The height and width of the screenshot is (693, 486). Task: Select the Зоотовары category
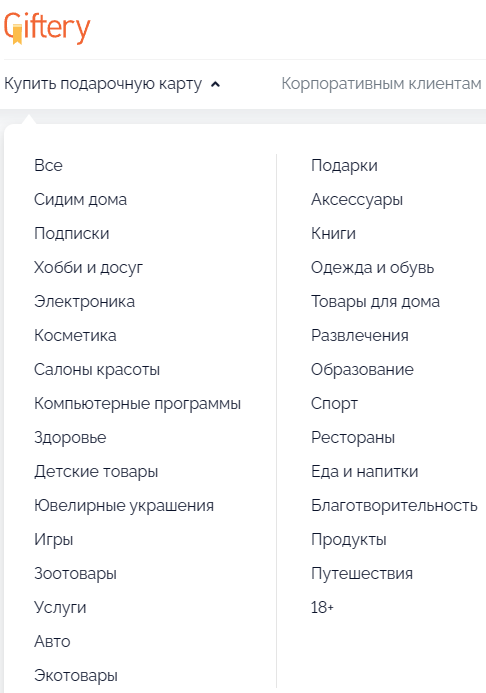(76, 574)
